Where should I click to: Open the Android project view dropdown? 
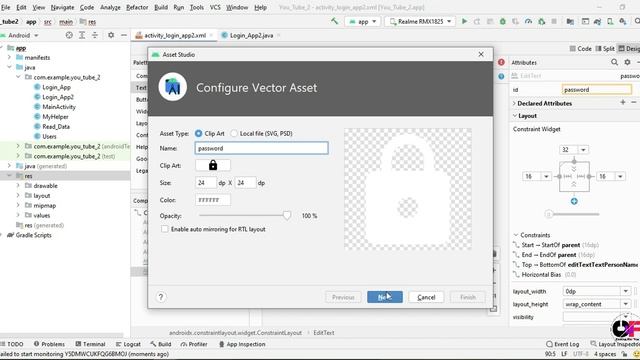point(20,36)
